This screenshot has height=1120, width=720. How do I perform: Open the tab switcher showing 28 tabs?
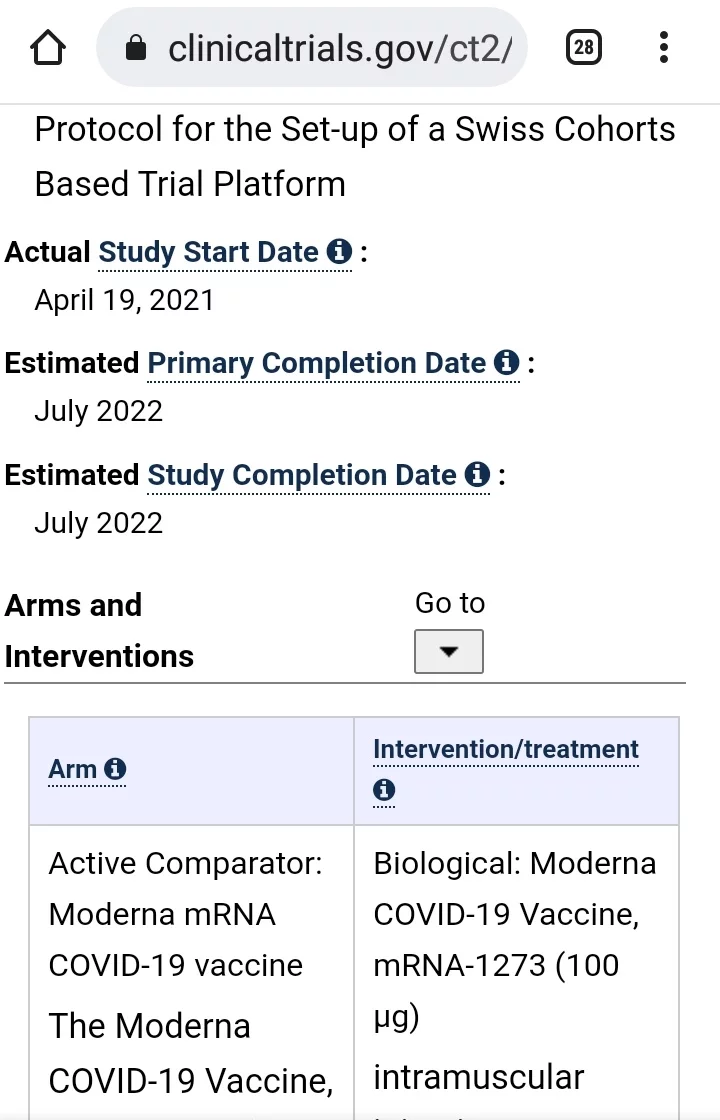click(x=584, y=47)
